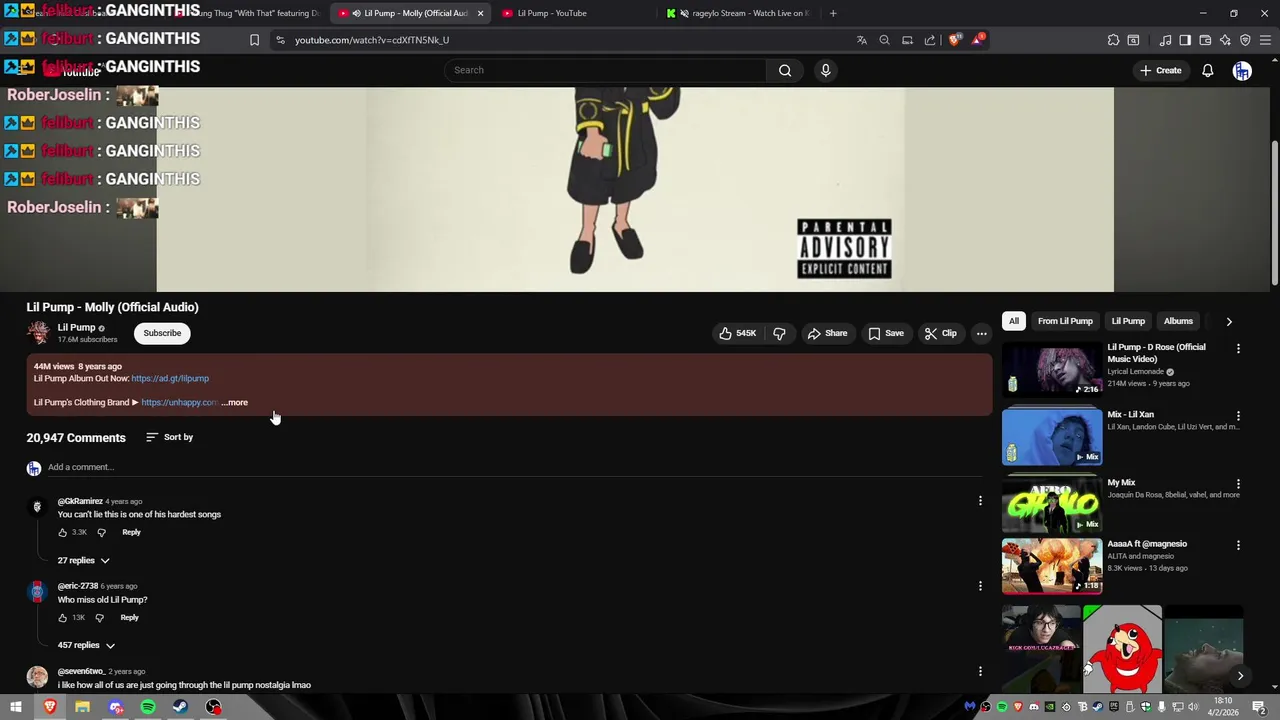1280x720 pixels.
Task: Toggle Brave sidebar panel icon
Action: [x=1185, y=40]
